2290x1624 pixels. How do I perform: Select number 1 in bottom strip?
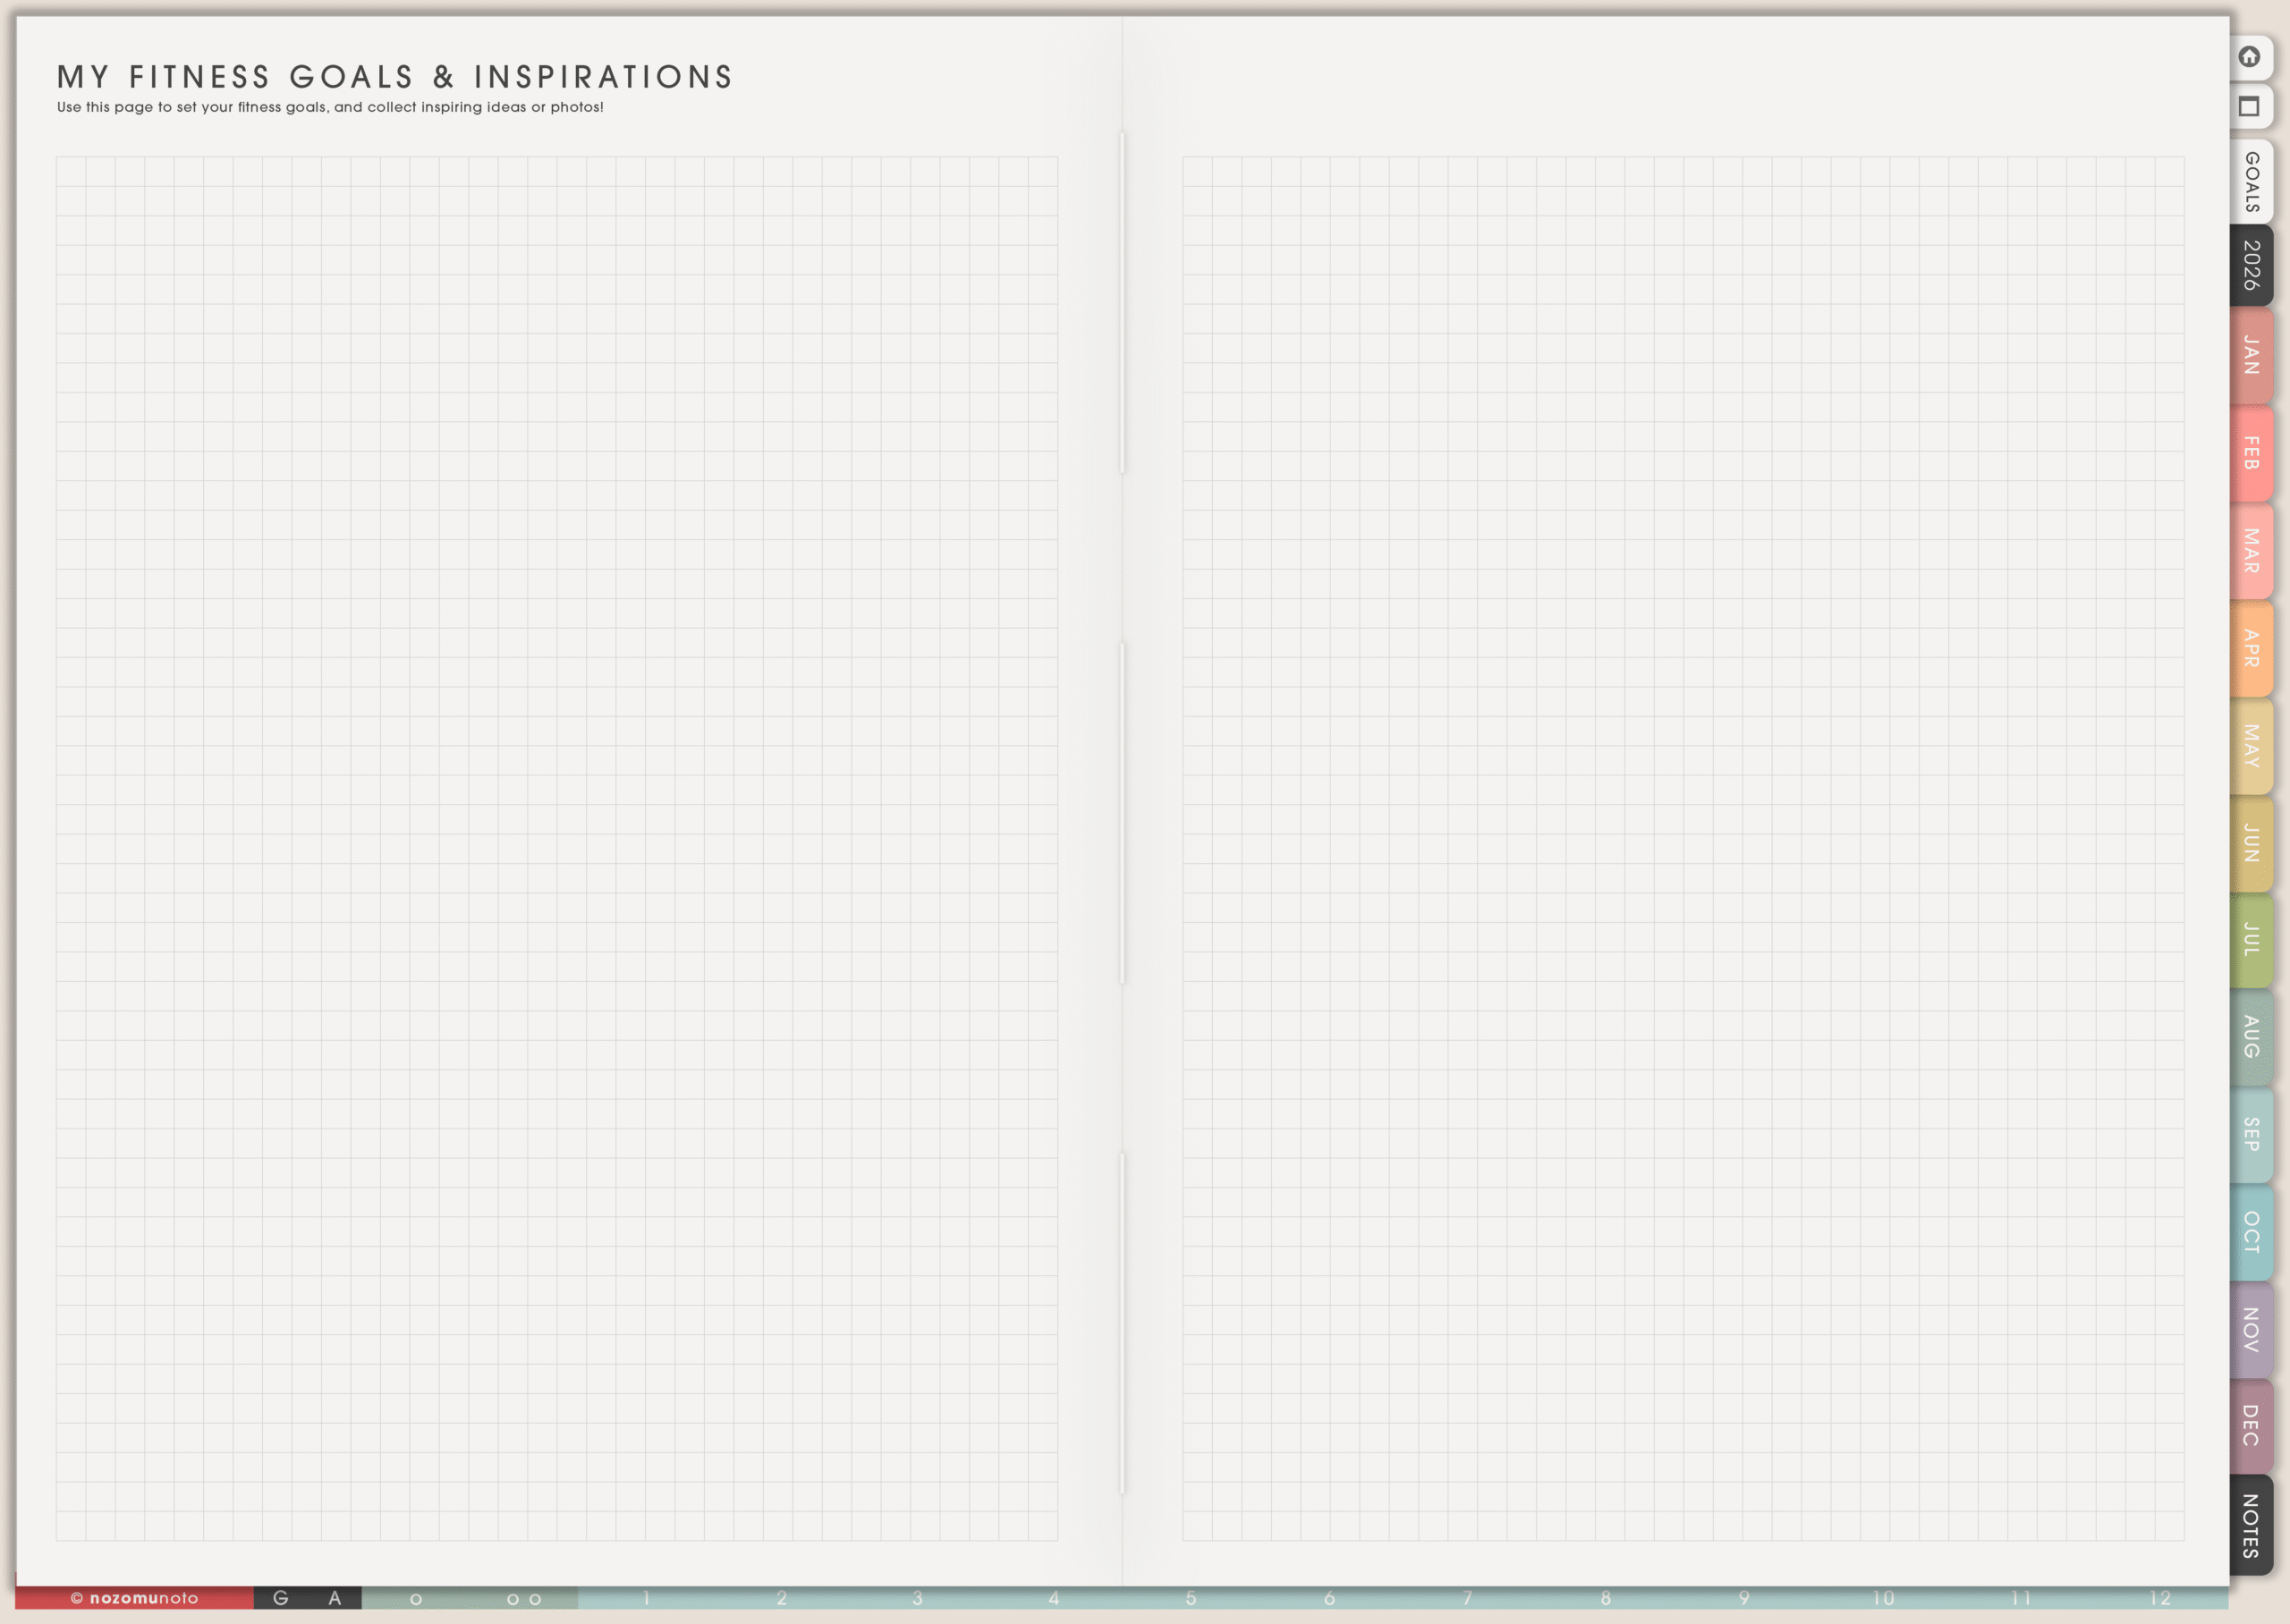[646, 1598]
